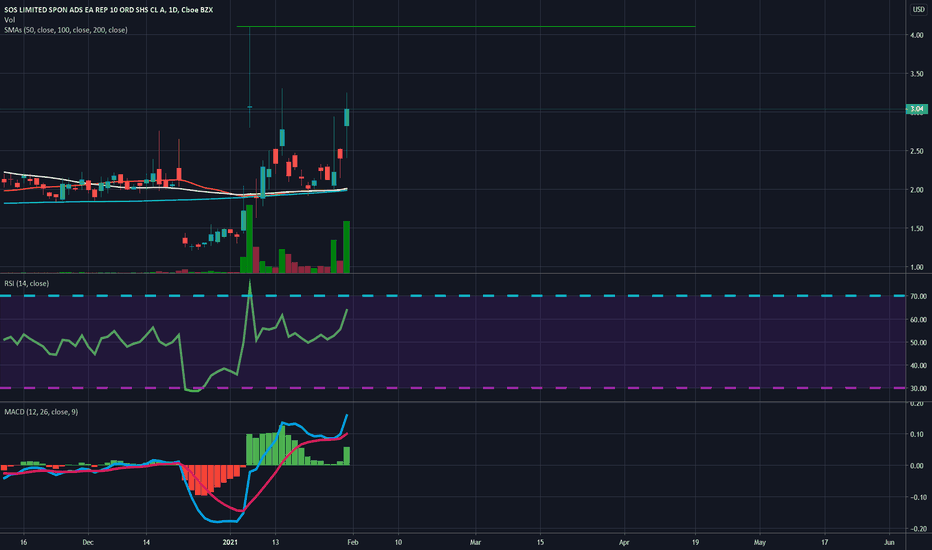Select the green horizontal line near 4.00
The height and width of the screenshot is (550, 932).
click(466, 26)
